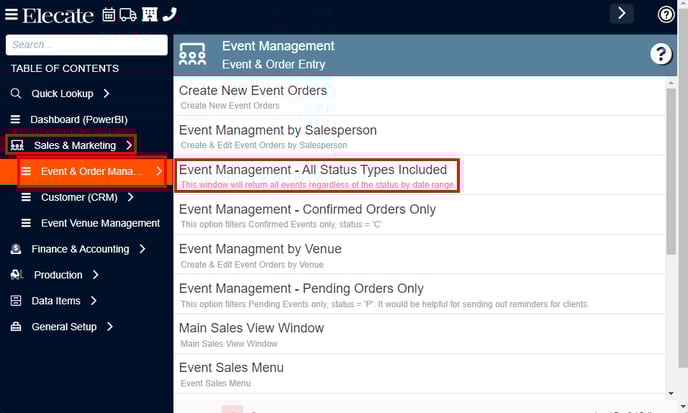Expand the Customer (CRM) chevron
Viewport: 688px width, 413px height.
tap(130, 197)
